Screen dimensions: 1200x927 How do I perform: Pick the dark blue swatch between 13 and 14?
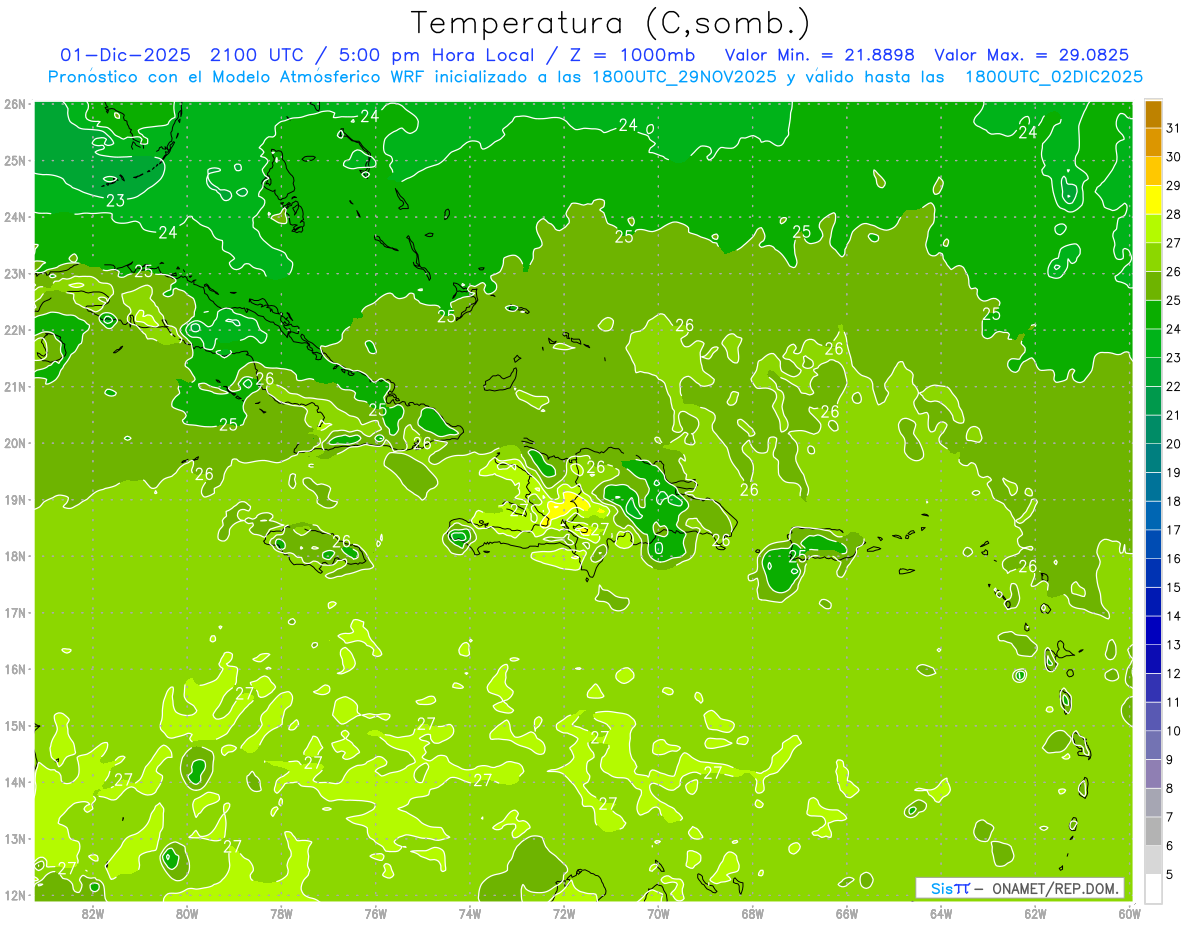1153,631
